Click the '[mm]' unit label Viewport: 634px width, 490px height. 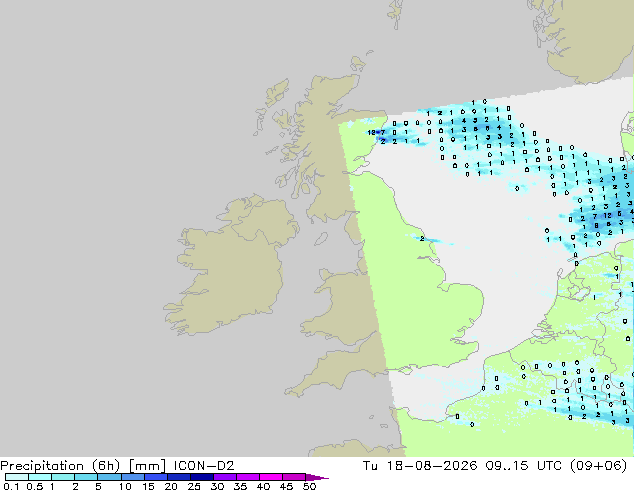[147, 466]
